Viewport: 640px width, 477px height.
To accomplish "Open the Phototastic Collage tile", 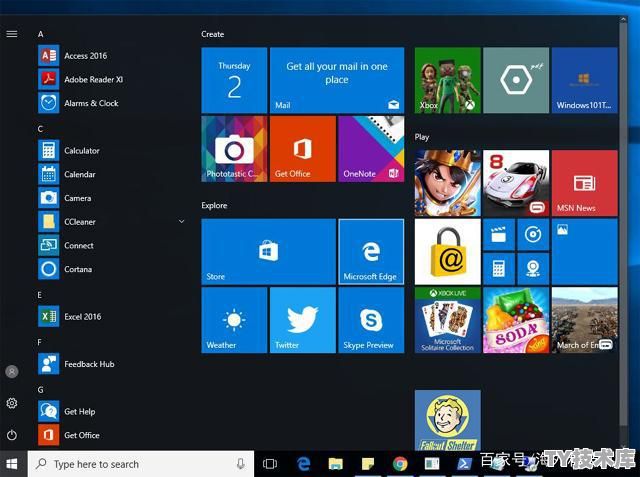I will tap(234, 149).
